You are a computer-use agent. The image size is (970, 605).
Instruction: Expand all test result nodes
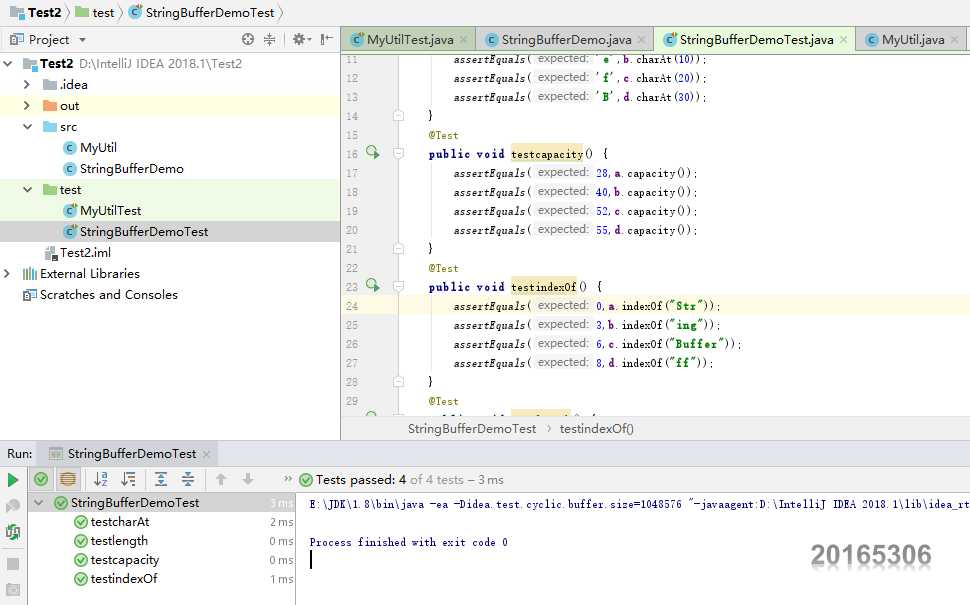pyautogui.click(x=160, y=480)
